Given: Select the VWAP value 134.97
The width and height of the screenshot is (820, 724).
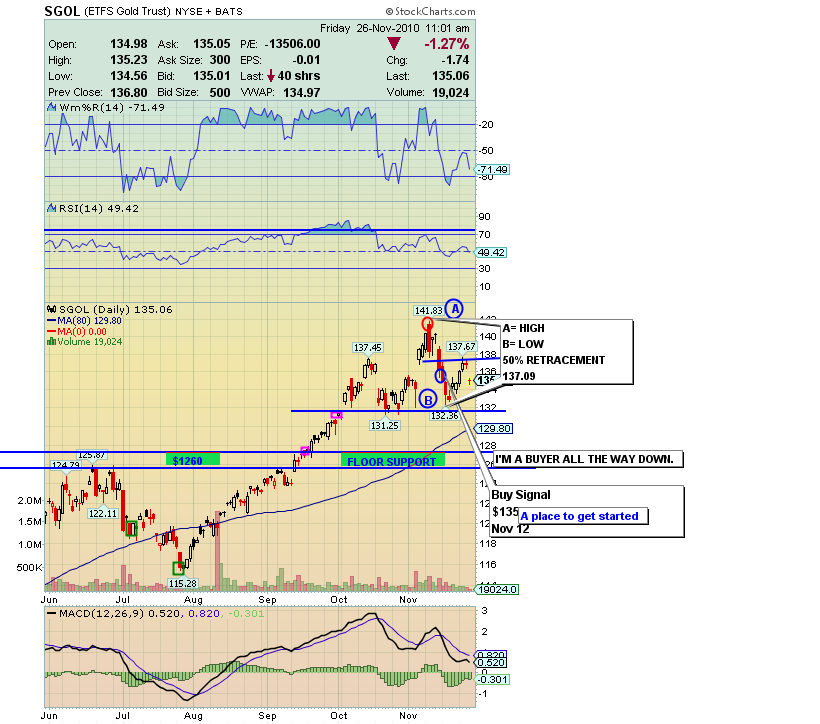Looking at the screenshot, I should 302,93.
